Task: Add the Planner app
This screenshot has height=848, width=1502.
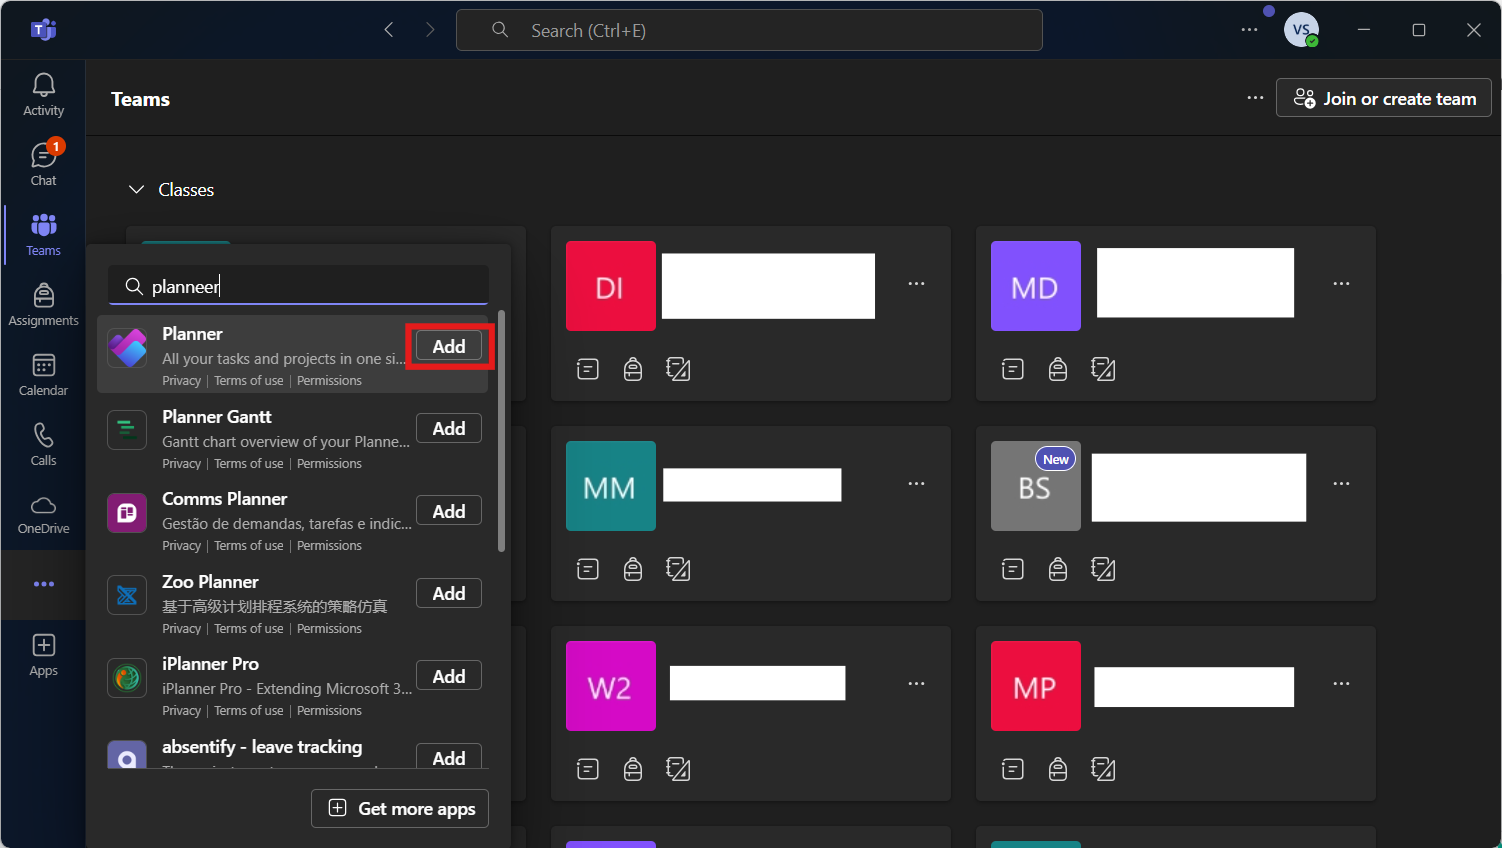Action: click(448, 346)
